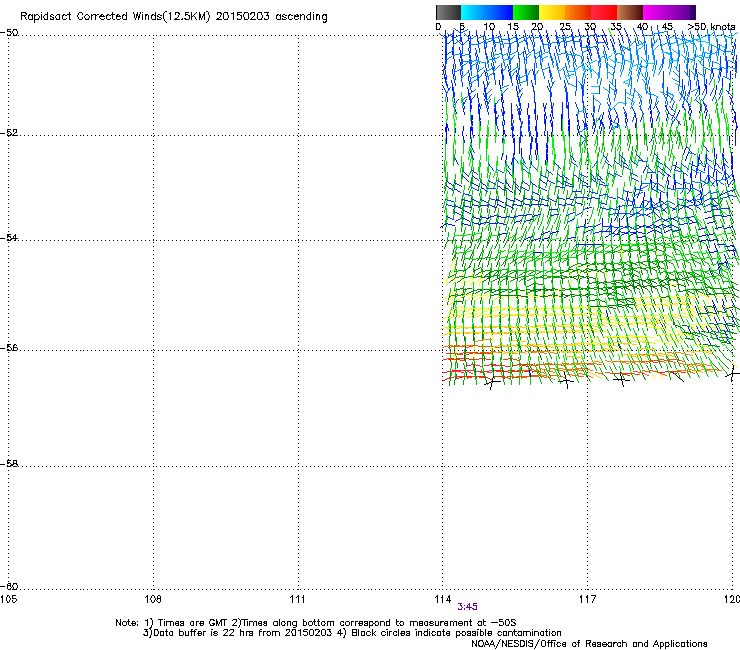740x650 pixels.
Task: Click the 114 longitude axis label
Action: click(442, 599)
